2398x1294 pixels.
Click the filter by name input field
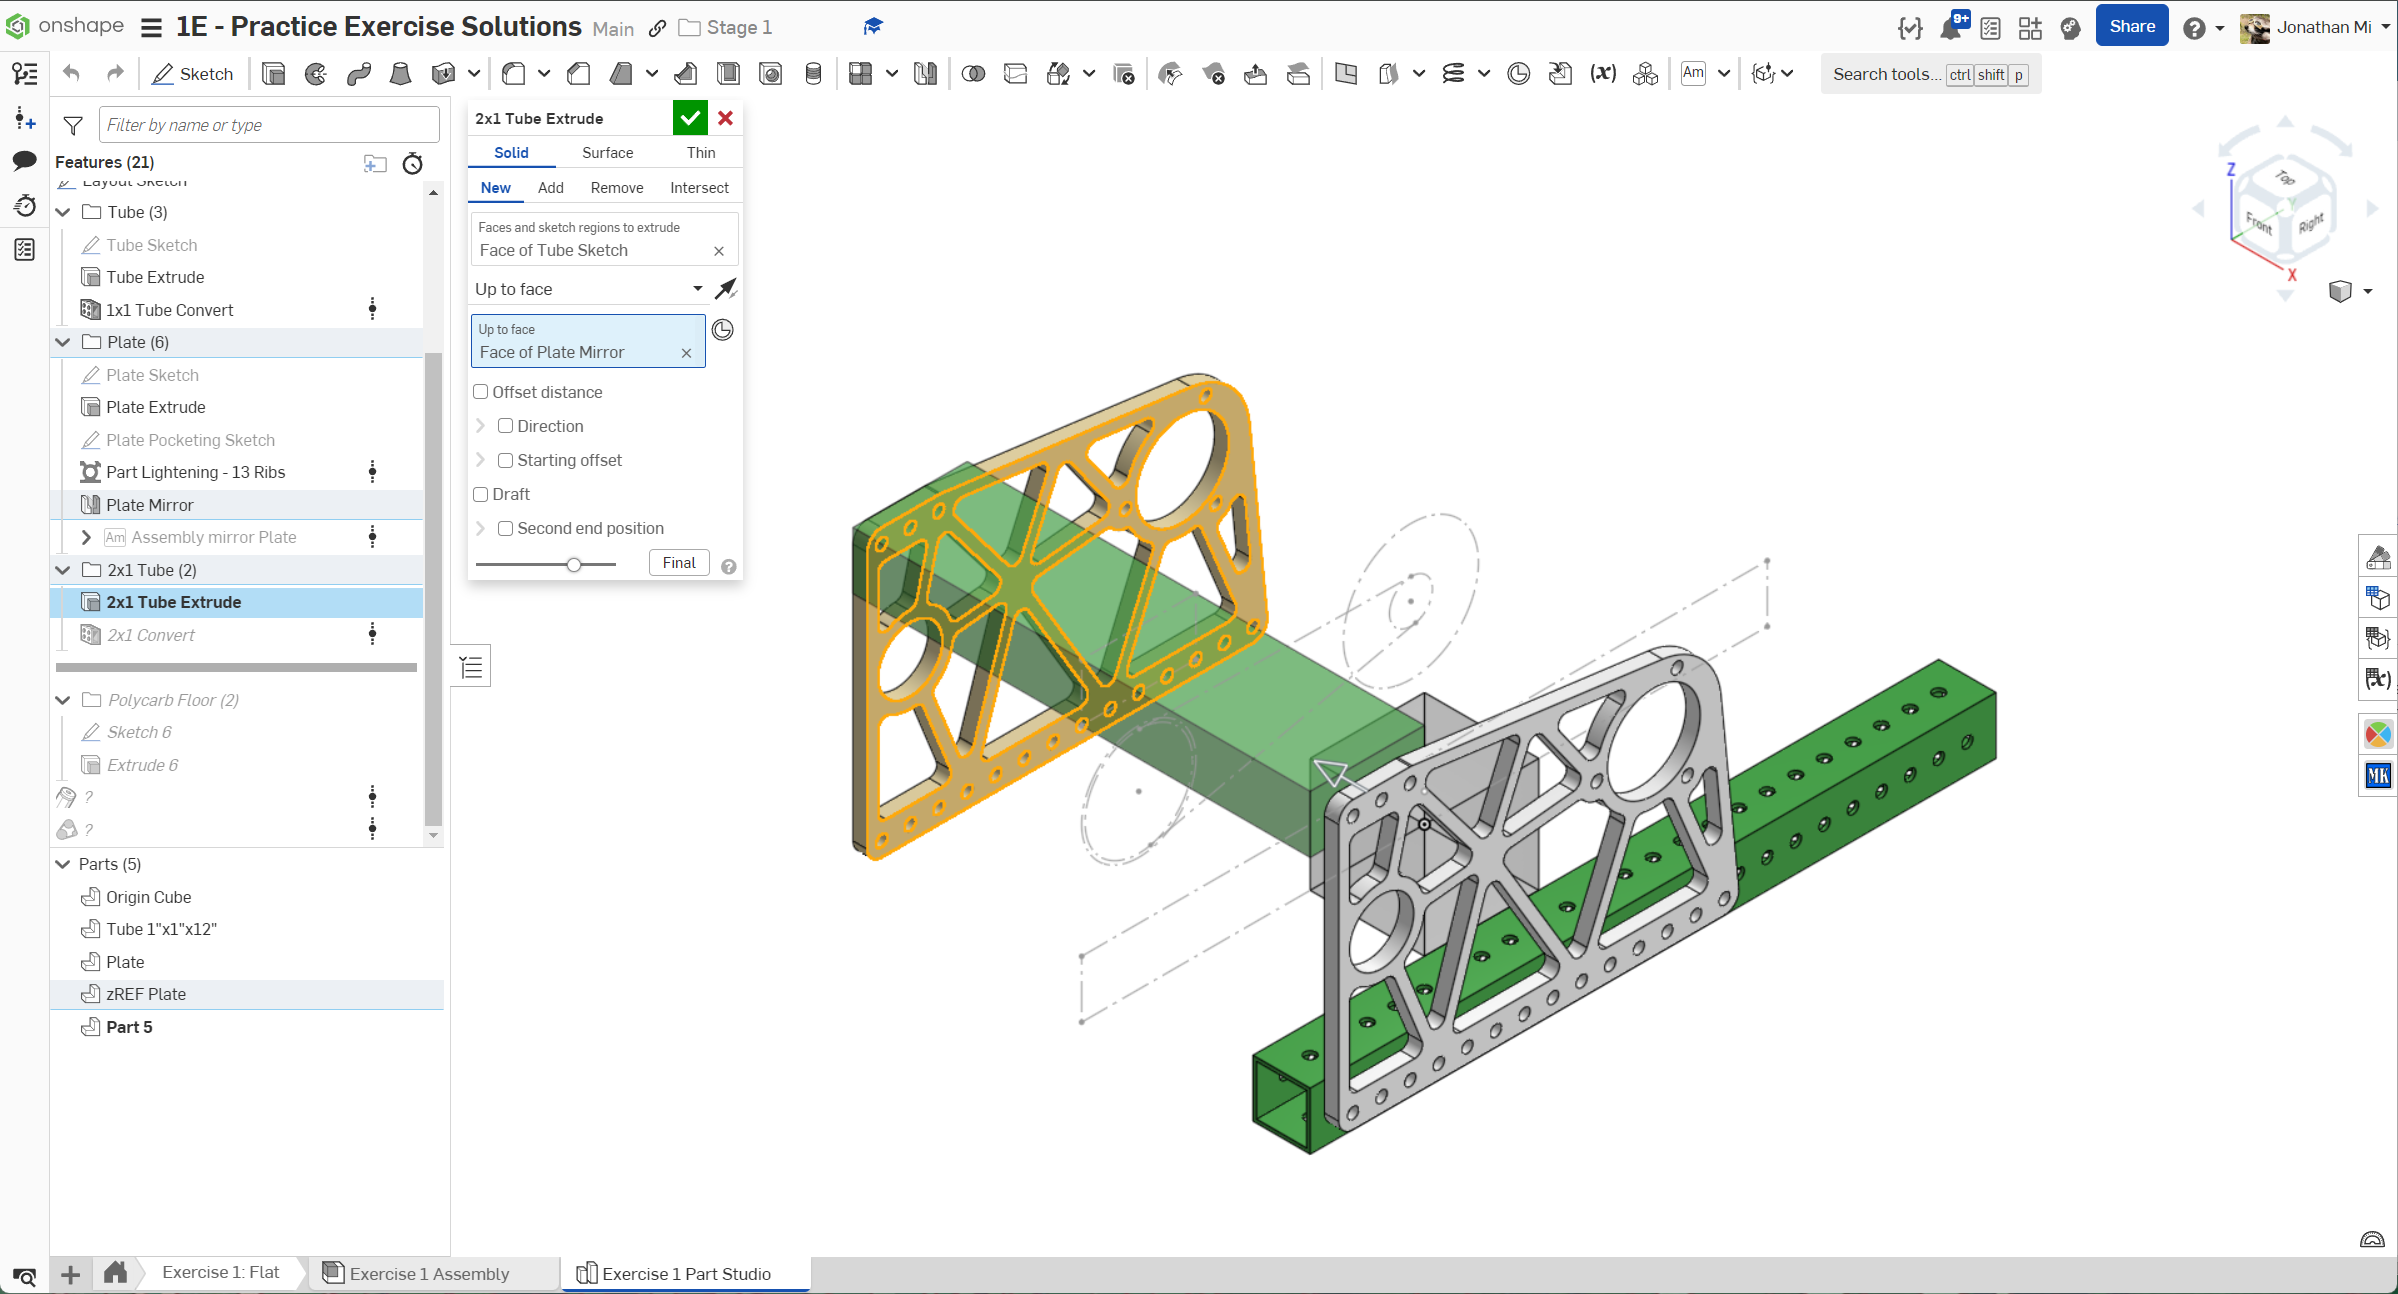coord(268,125)
